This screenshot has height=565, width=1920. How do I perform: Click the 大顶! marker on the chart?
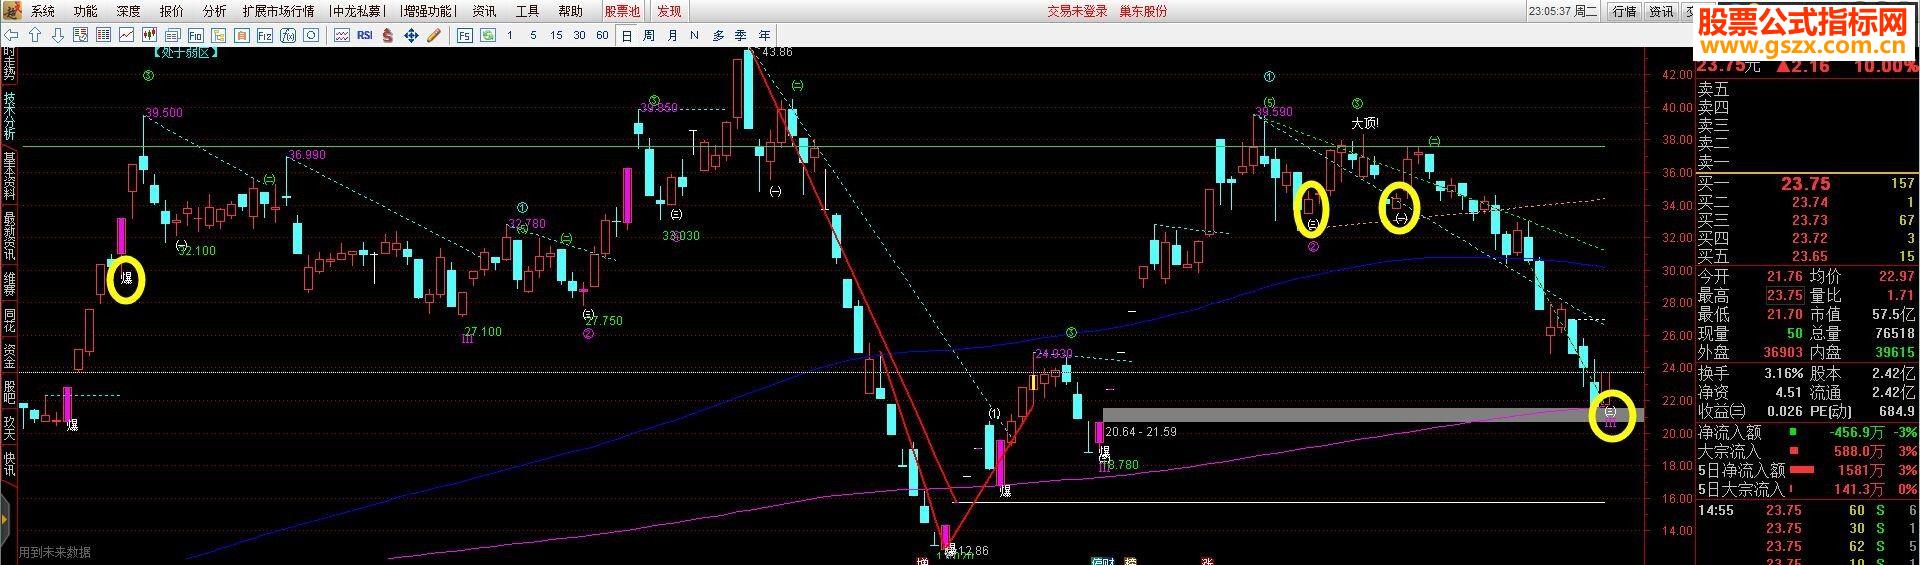1364,124
